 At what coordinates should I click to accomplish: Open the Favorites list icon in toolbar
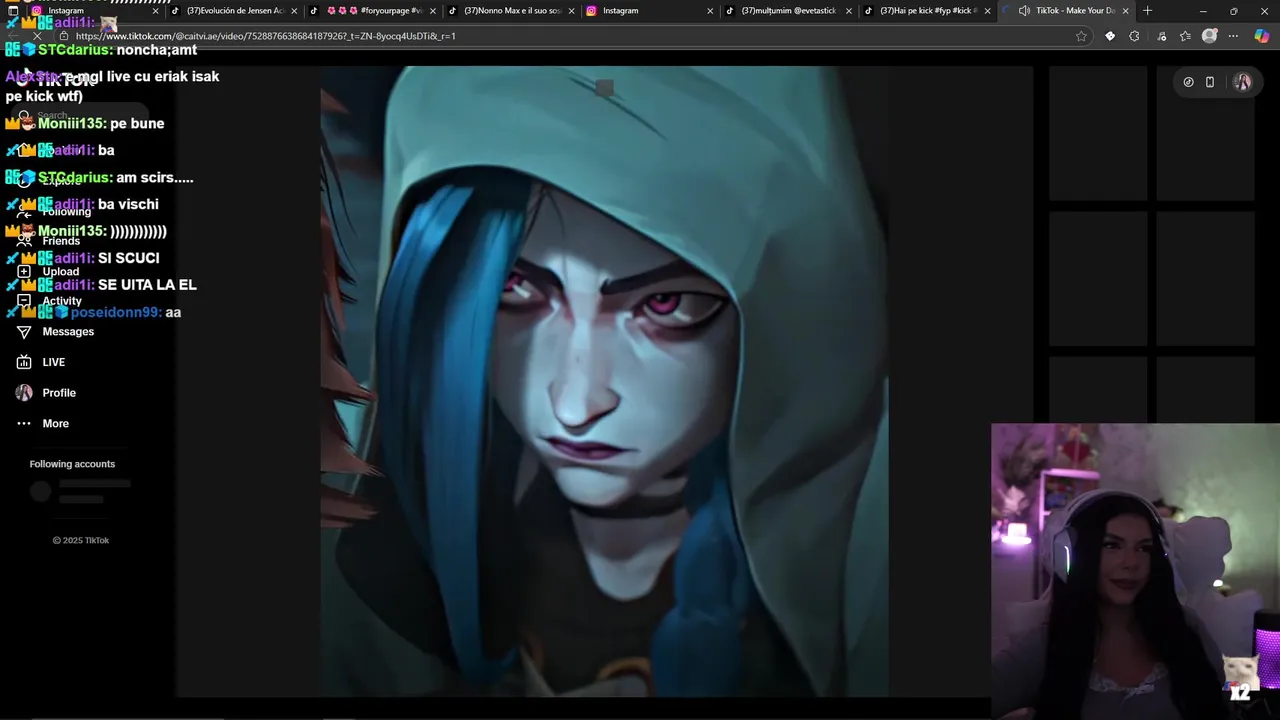click(x=1185, y=36)
